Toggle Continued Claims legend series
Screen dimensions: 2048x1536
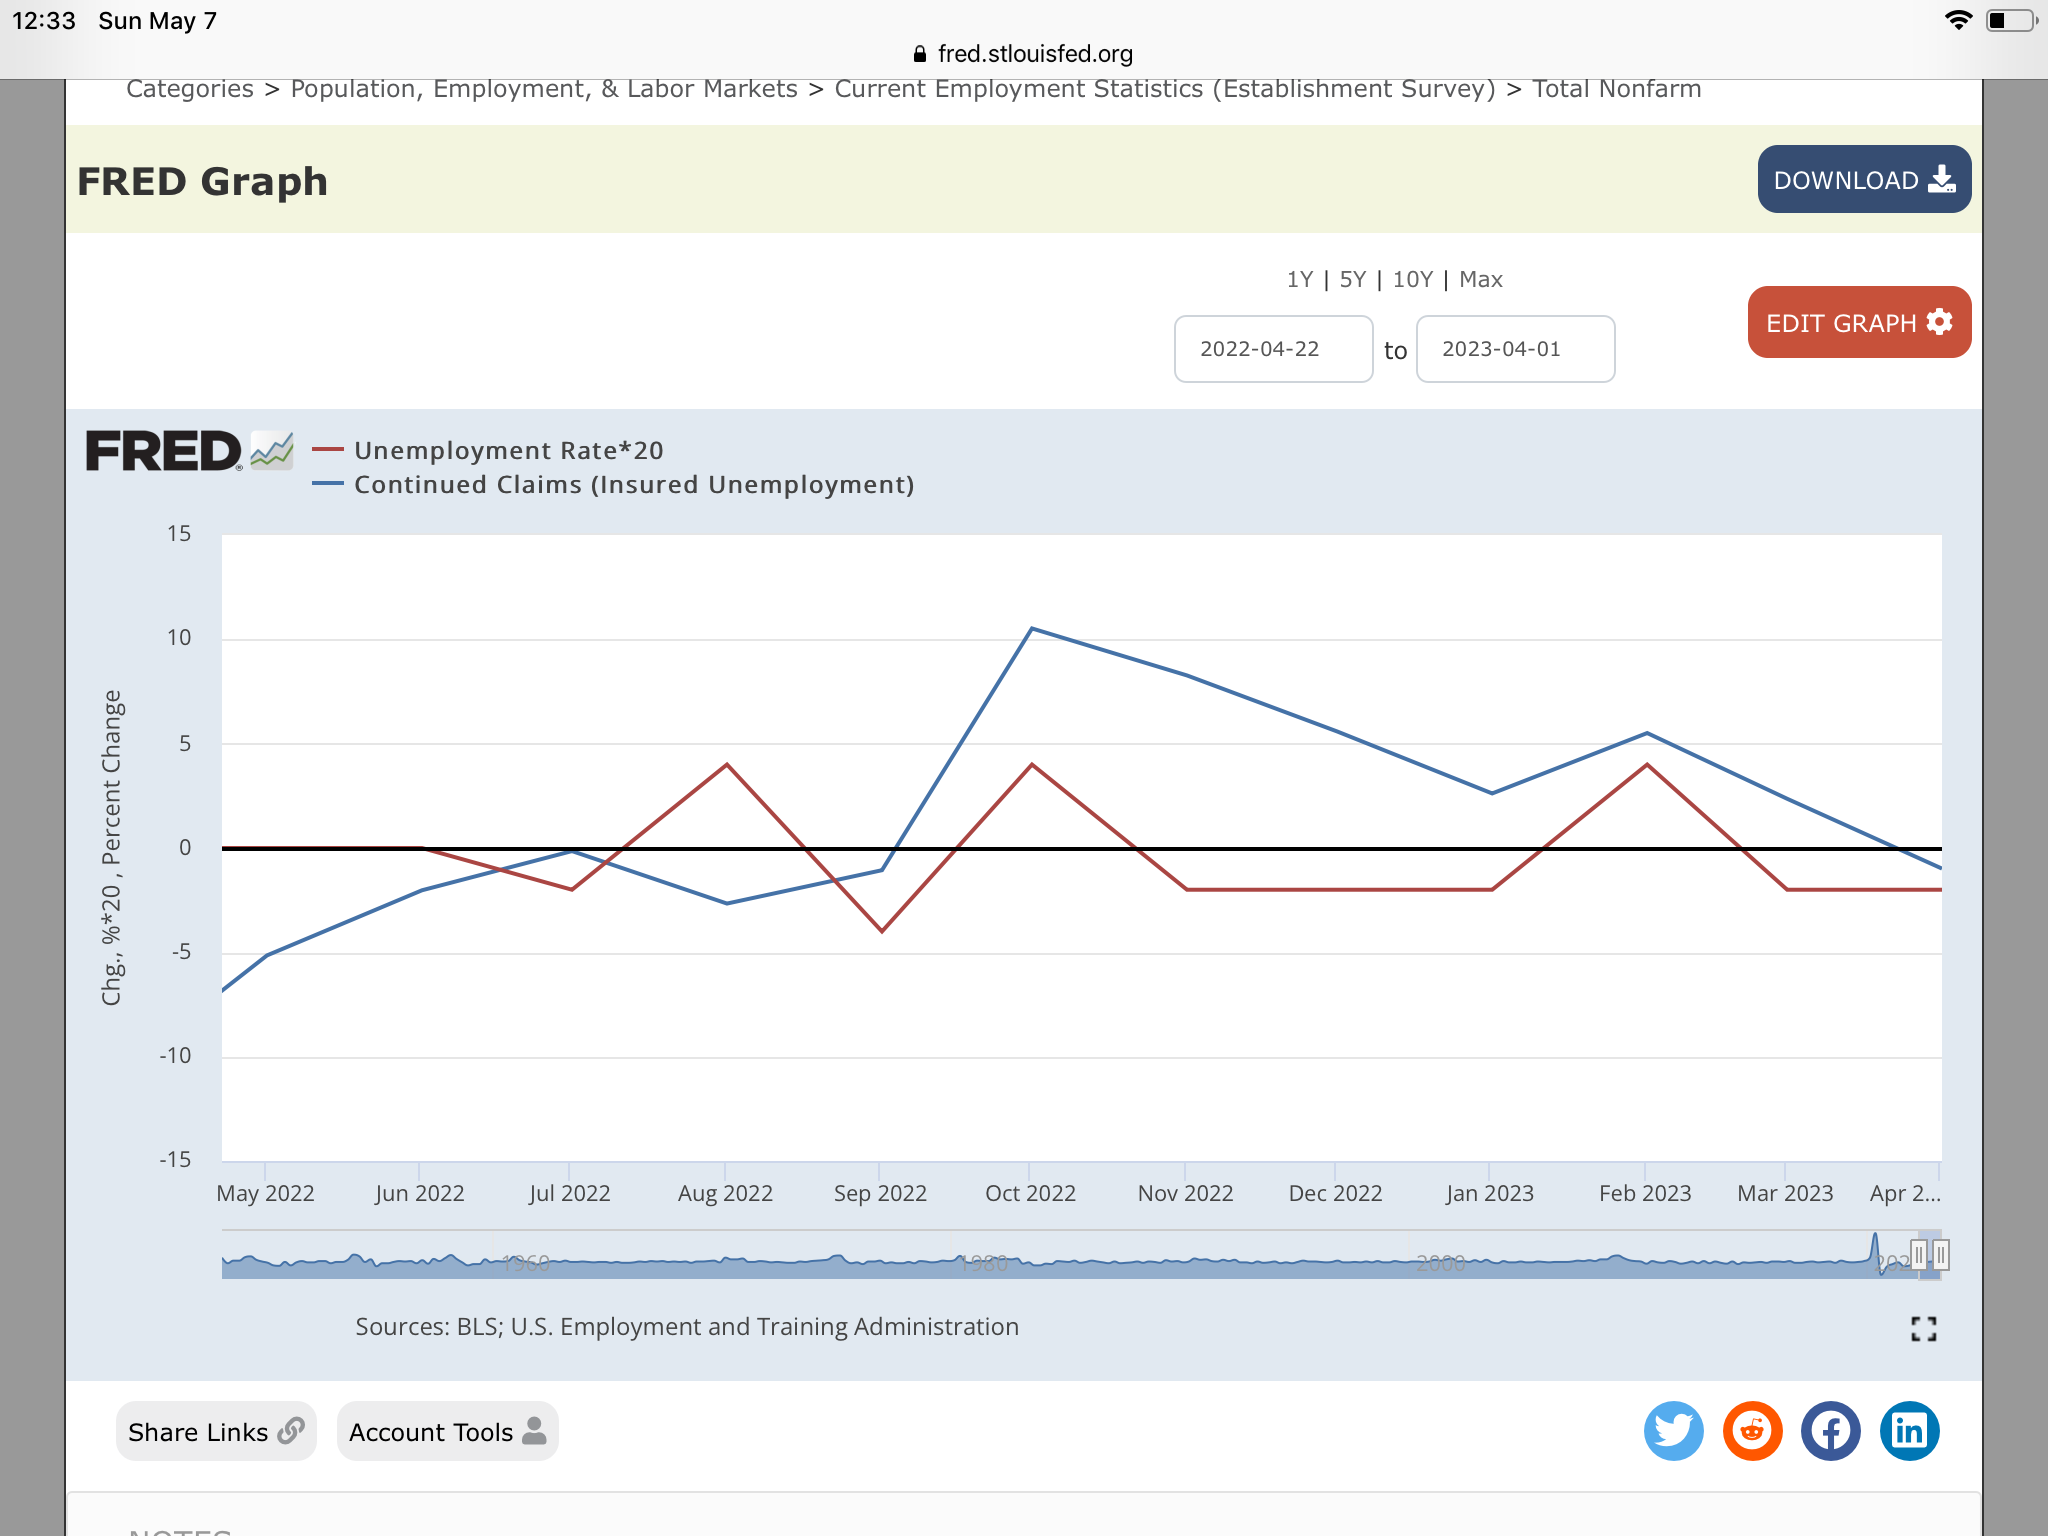(633, 485)
